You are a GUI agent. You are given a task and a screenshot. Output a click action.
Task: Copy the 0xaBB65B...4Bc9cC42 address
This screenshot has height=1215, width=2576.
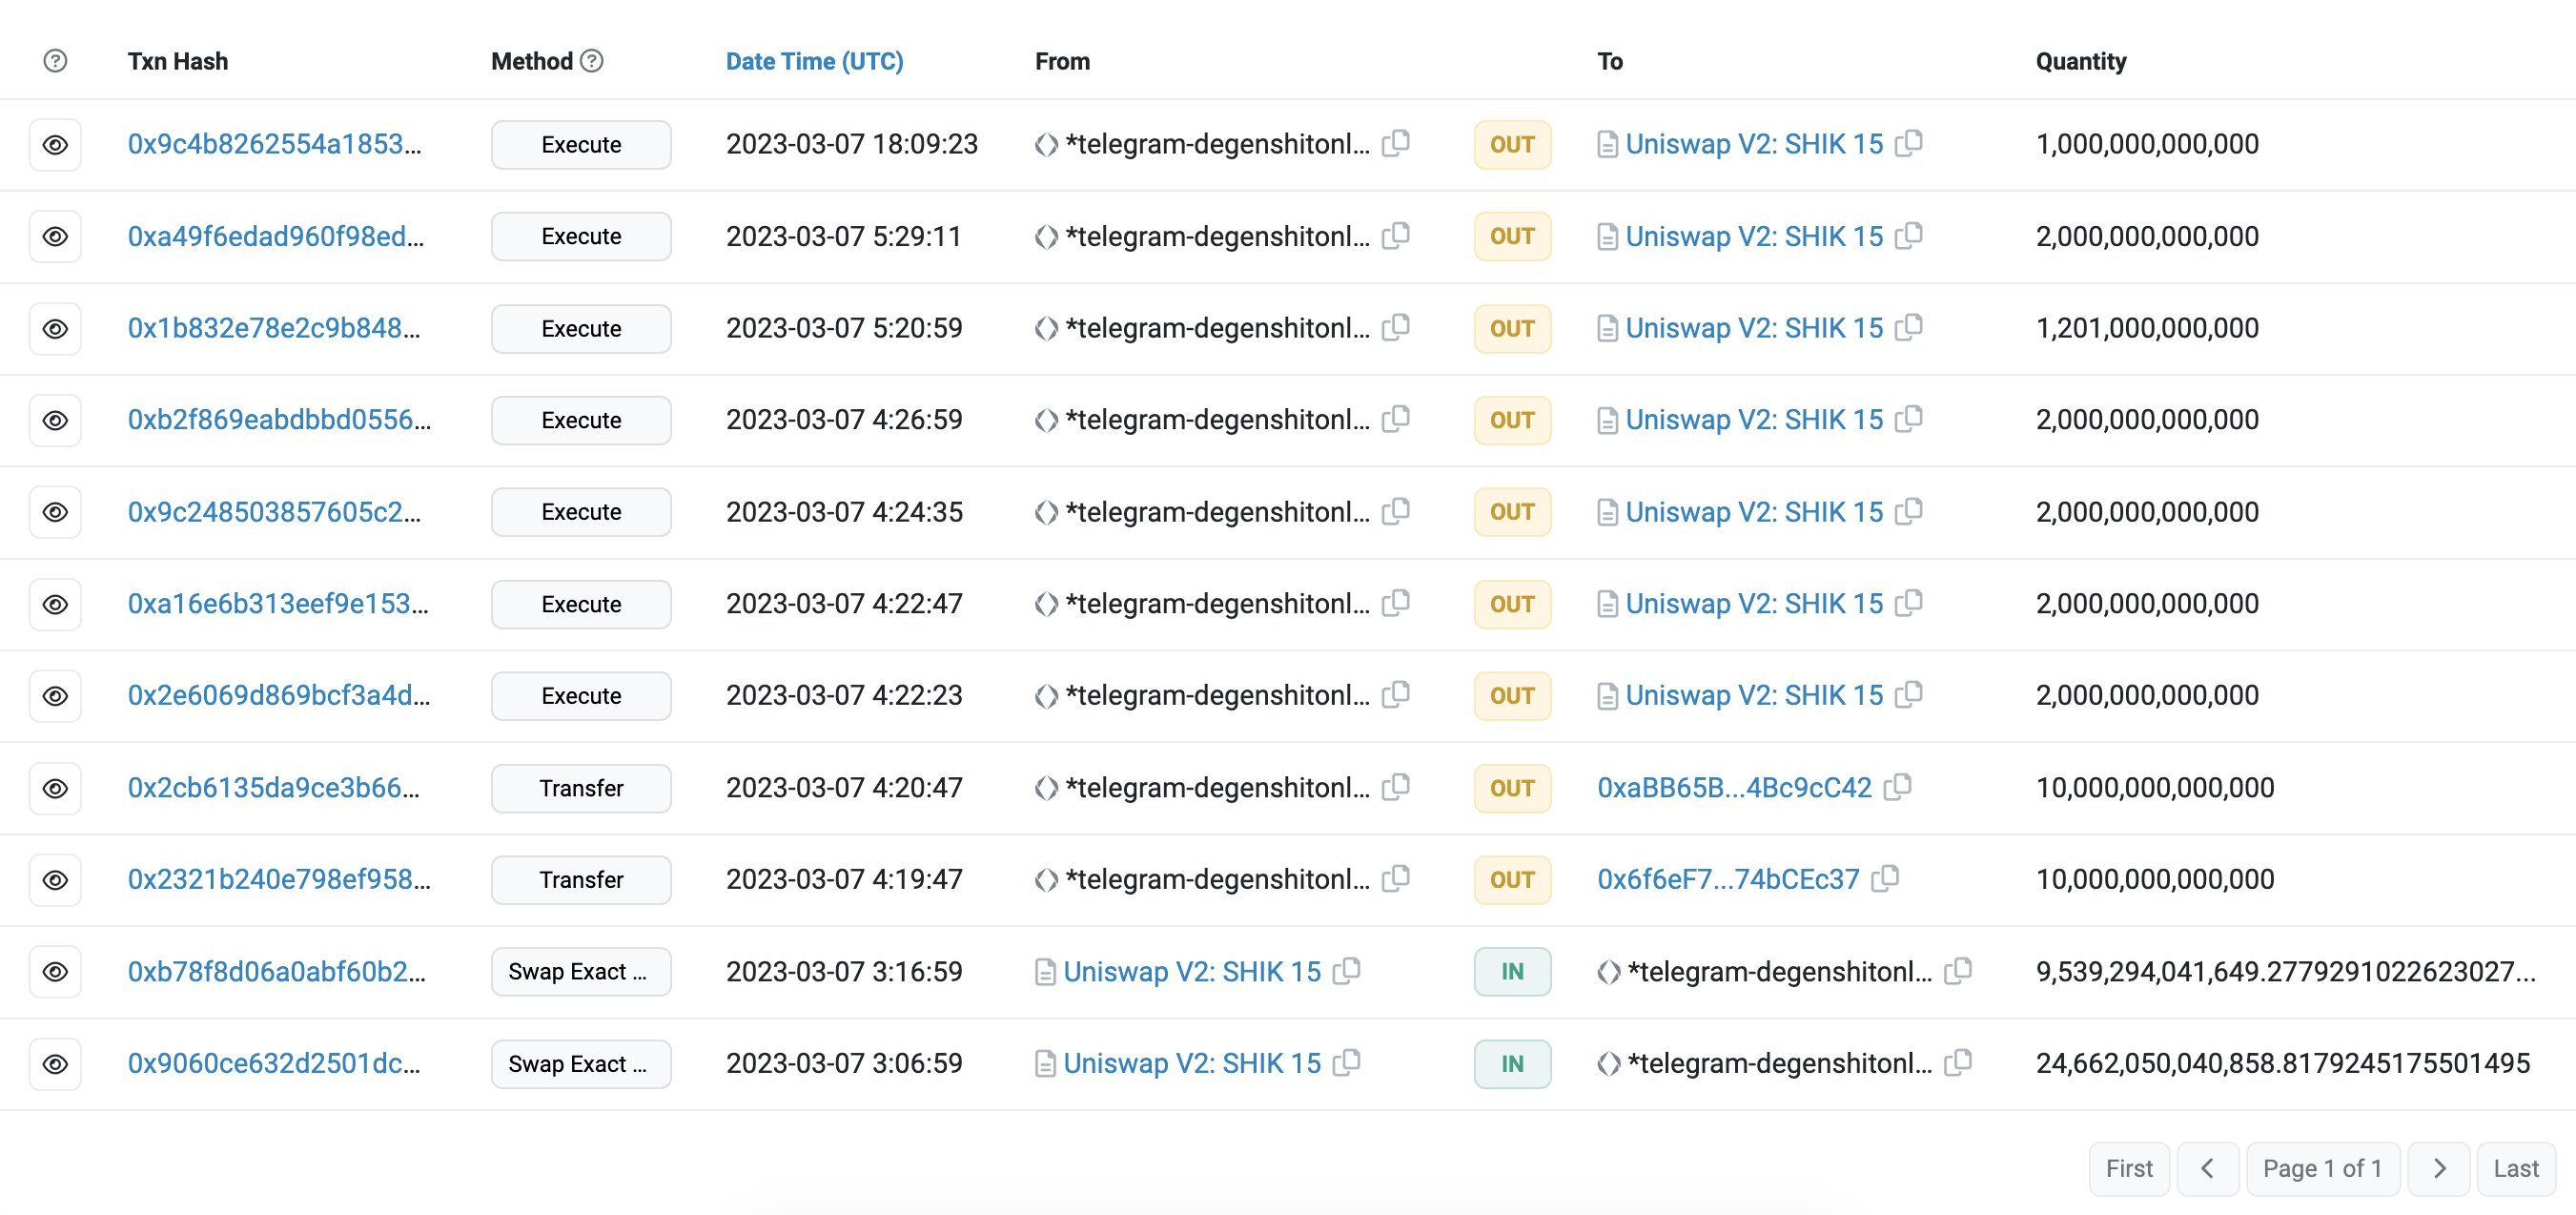tap(1897, 788)
